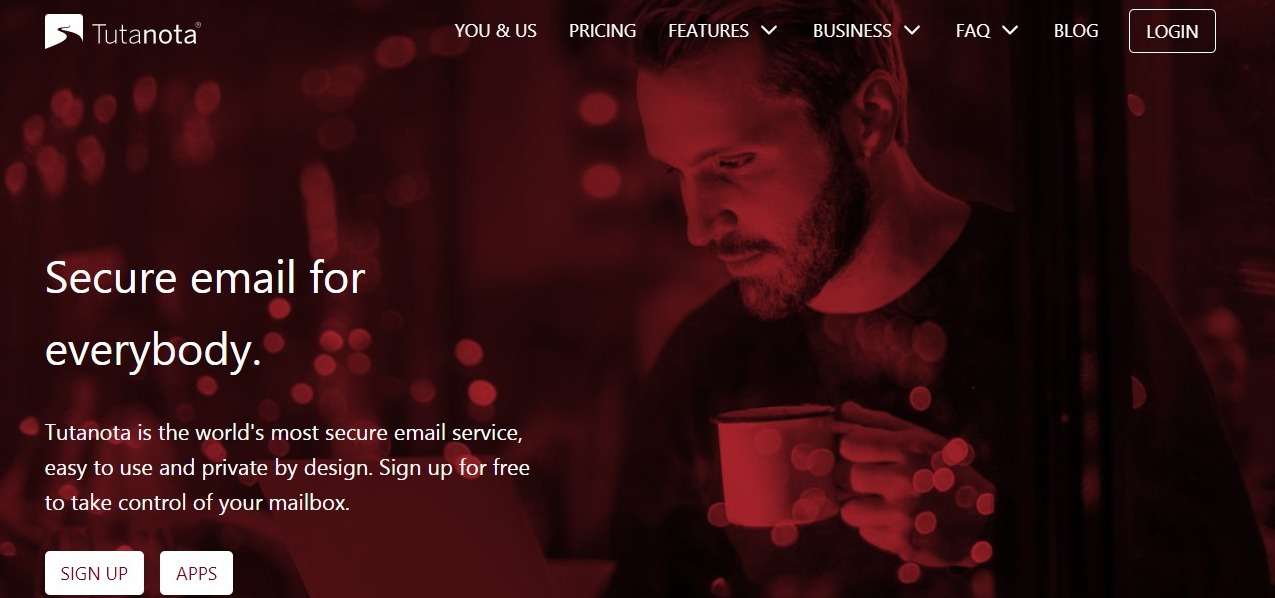Open the APPS button

[x=196, y=573]
